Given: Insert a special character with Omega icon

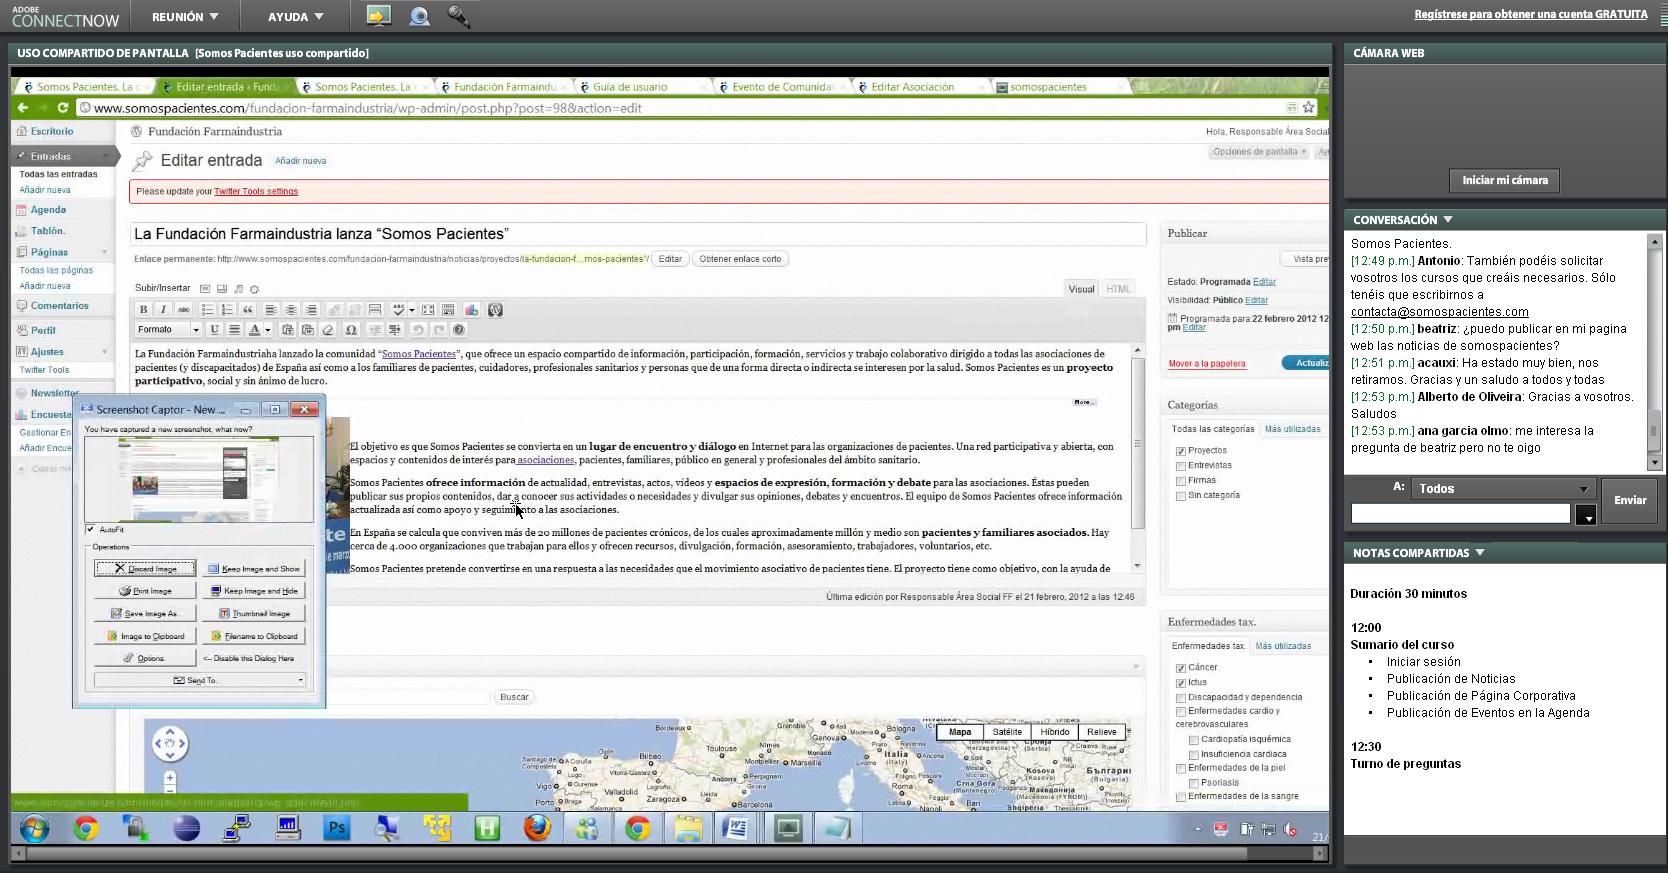Looking at the screenshot, I should click(350, 329).
